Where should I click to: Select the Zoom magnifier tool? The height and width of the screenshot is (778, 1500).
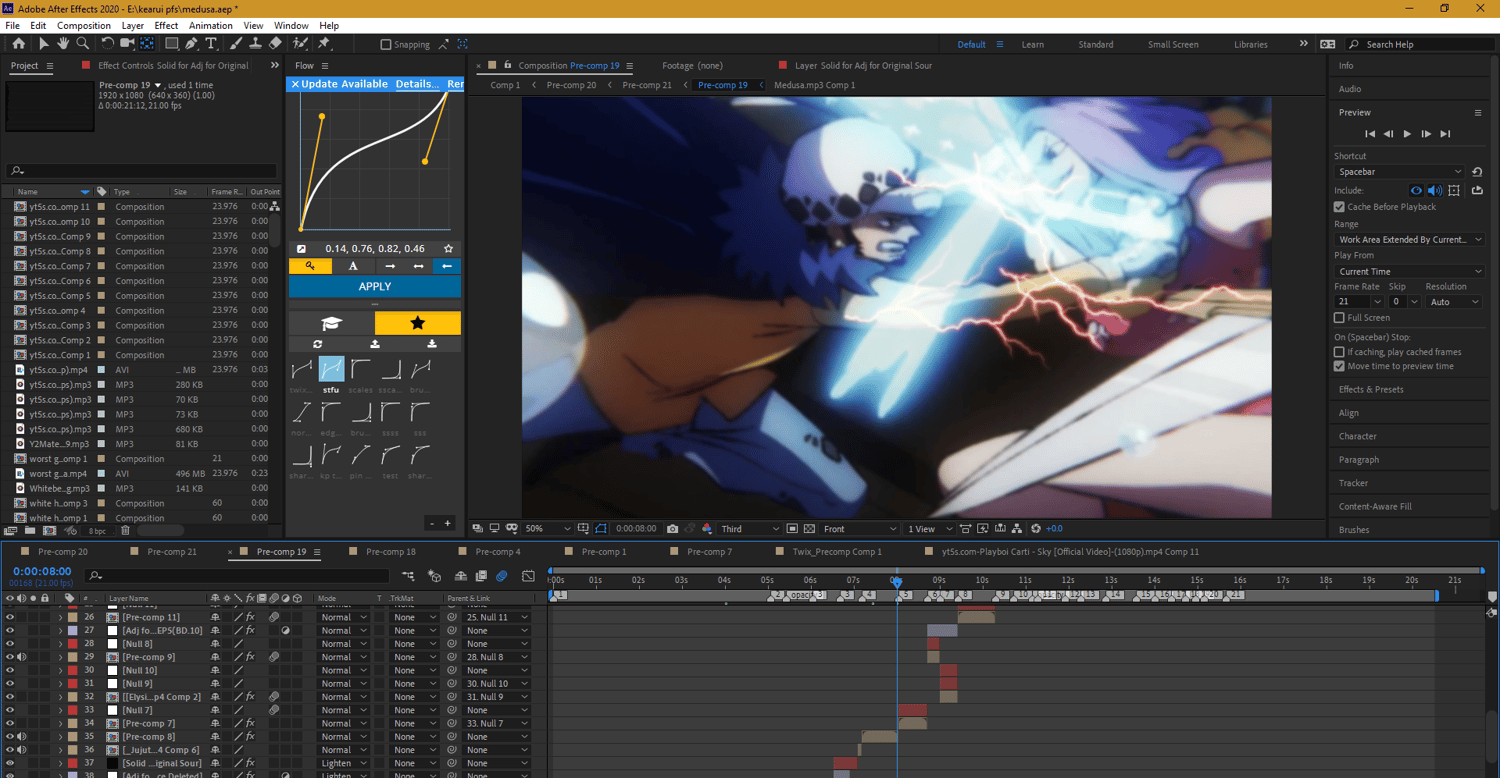(83, 44)
